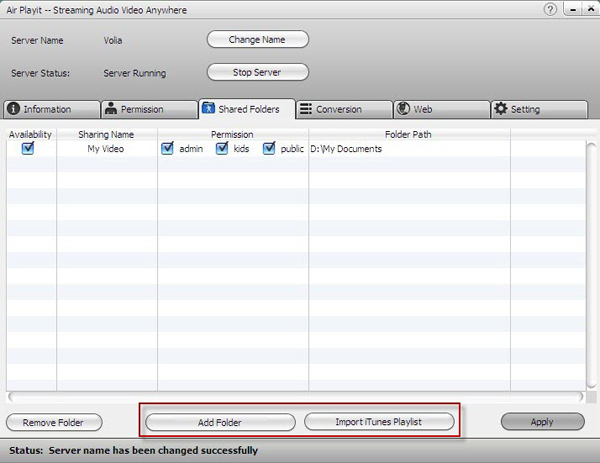600x463 pixels.
Task: Click the Permission tab person icon
Action: click(x=111, y=108)
